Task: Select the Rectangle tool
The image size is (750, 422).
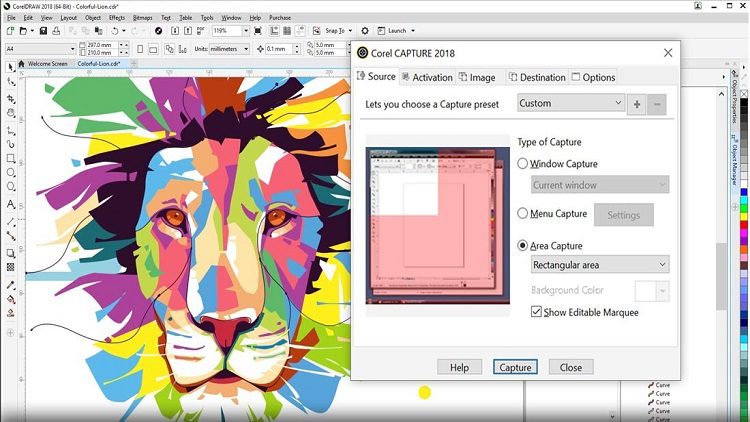Action: tap(11, 158)
